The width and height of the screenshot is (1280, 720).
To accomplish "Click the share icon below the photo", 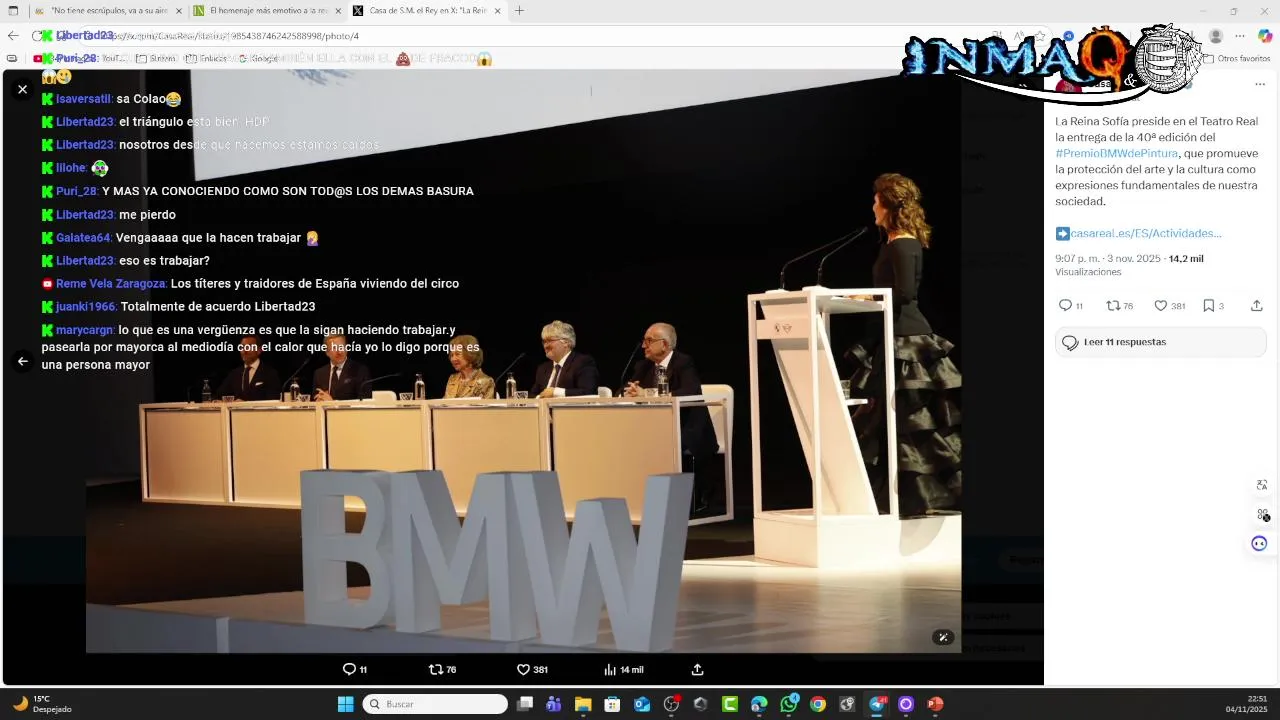I will coord(698,669).
